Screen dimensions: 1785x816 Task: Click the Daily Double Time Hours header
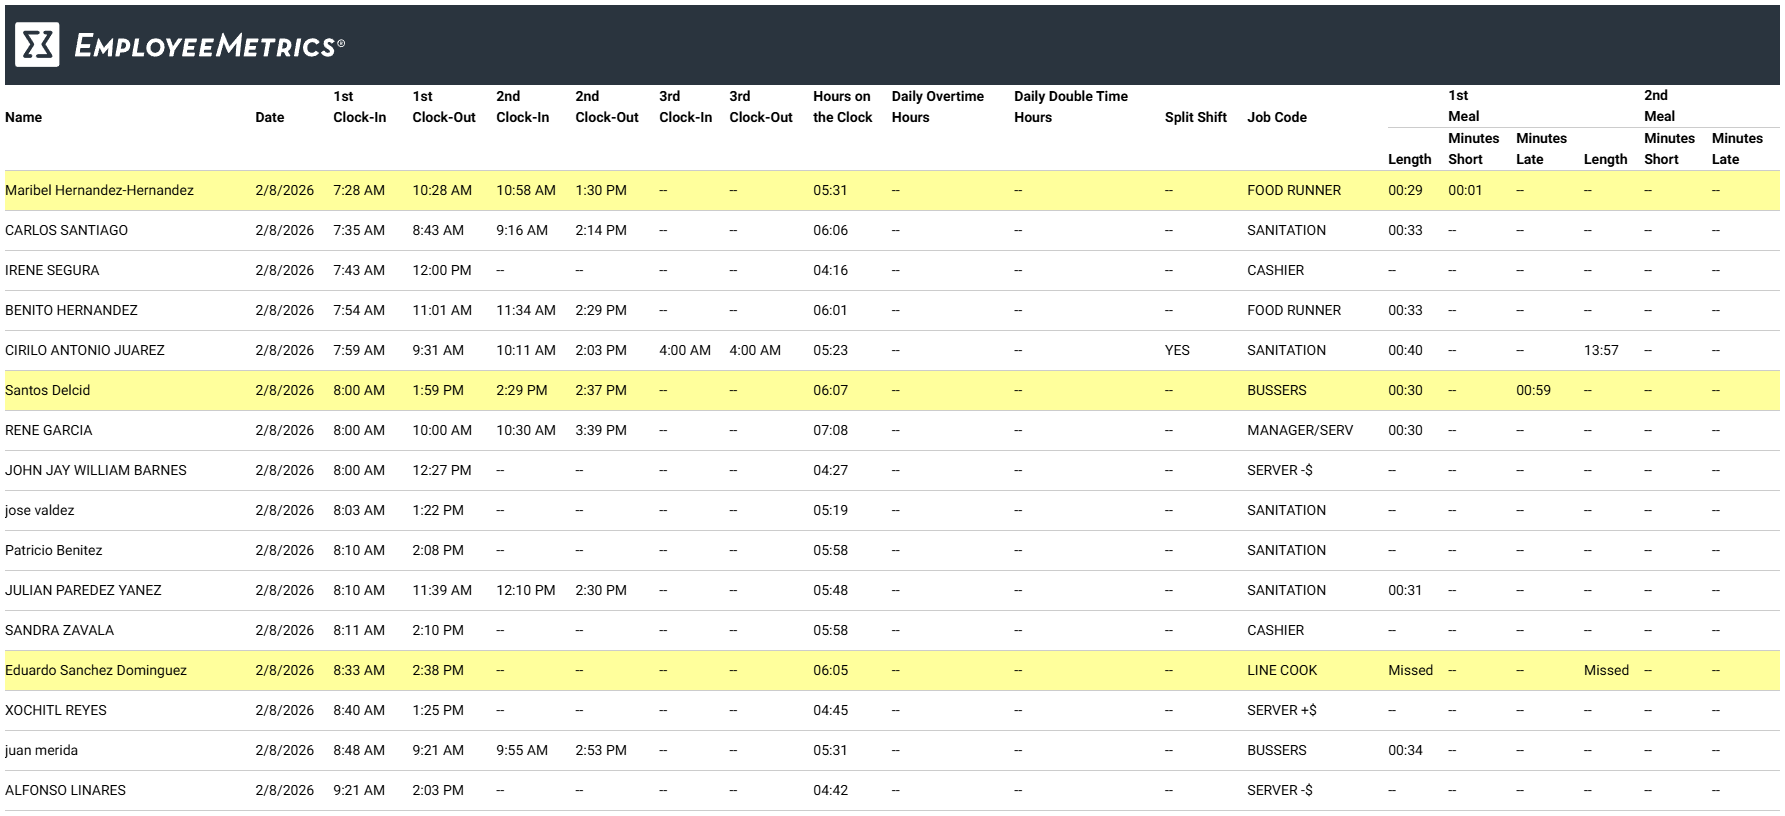[x=1070, y=107]
